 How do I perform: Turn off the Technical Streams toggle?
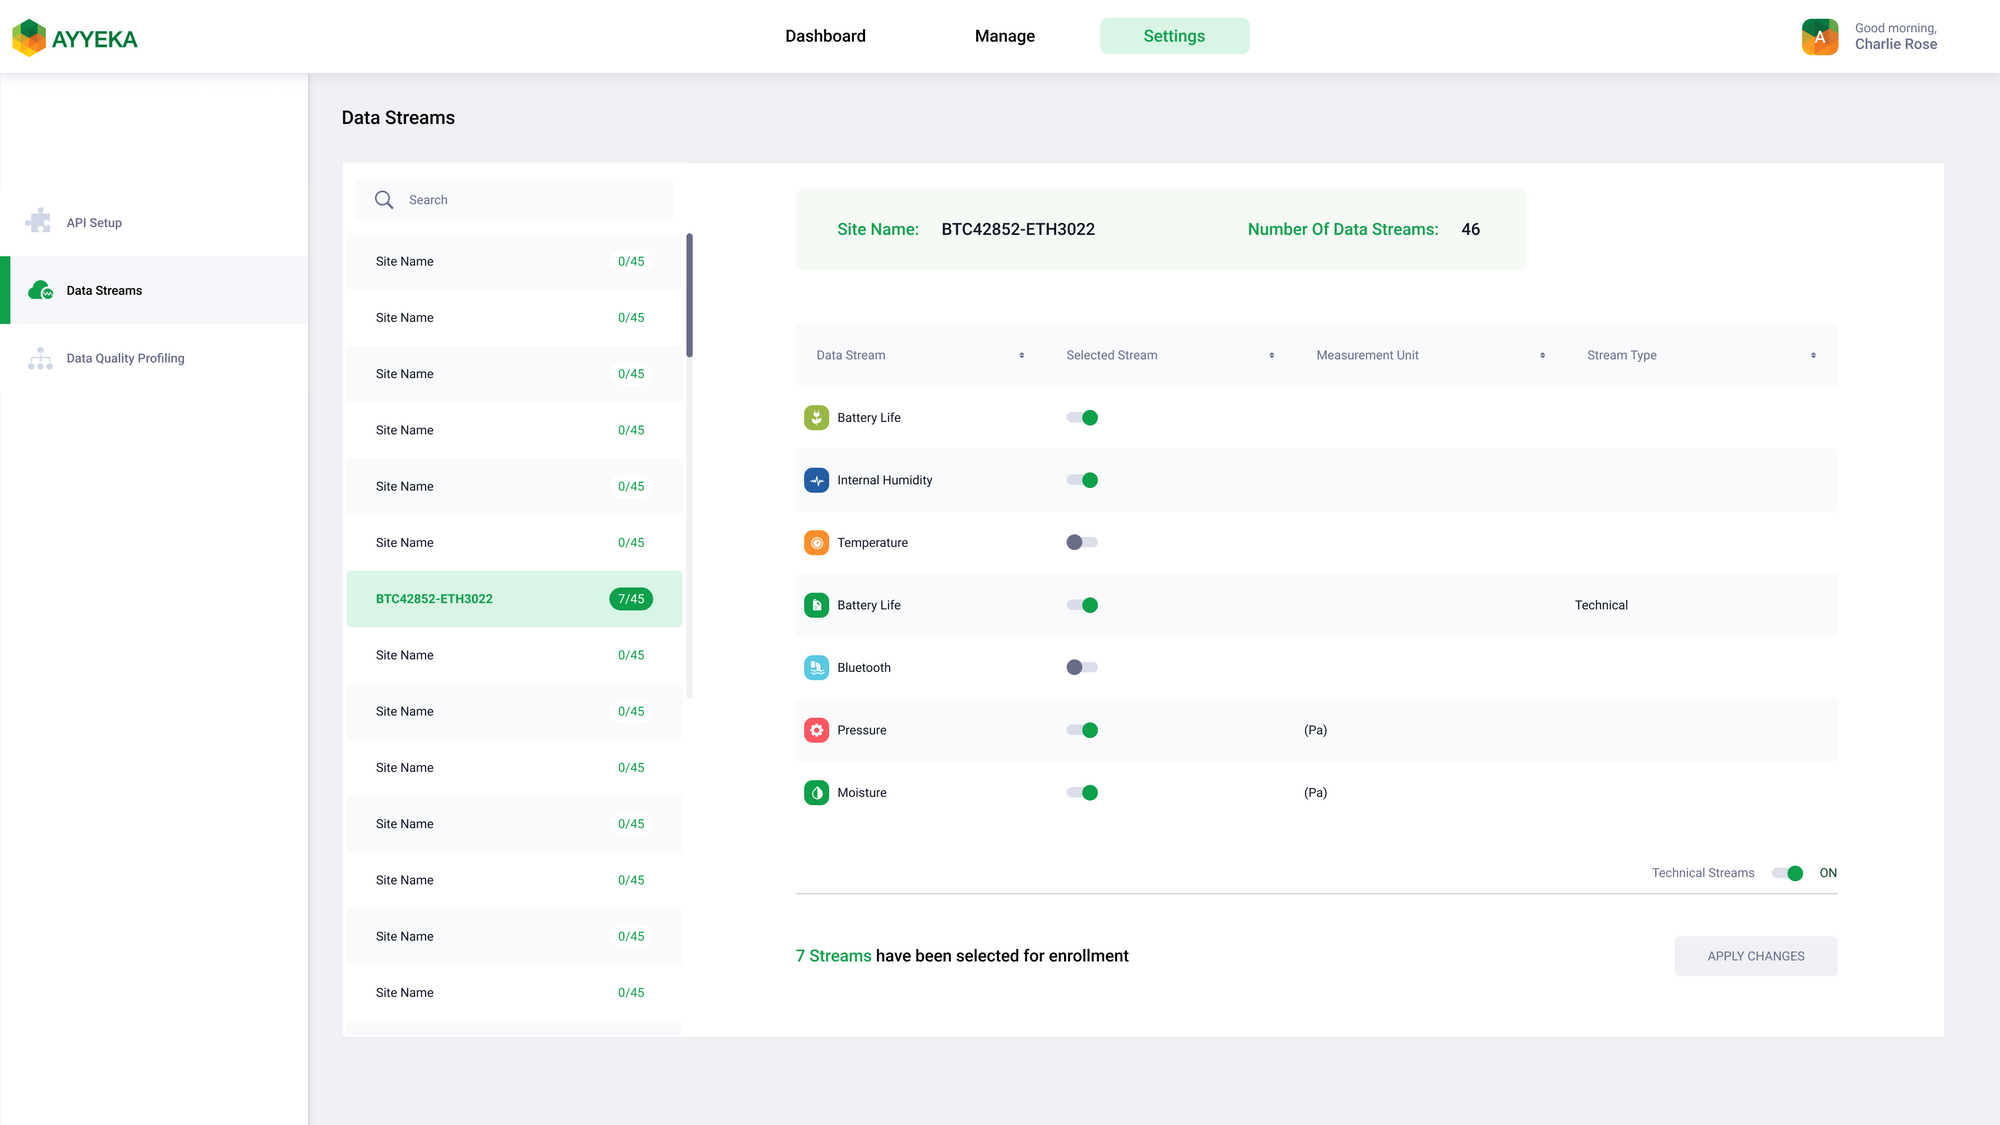[1787, 873]
